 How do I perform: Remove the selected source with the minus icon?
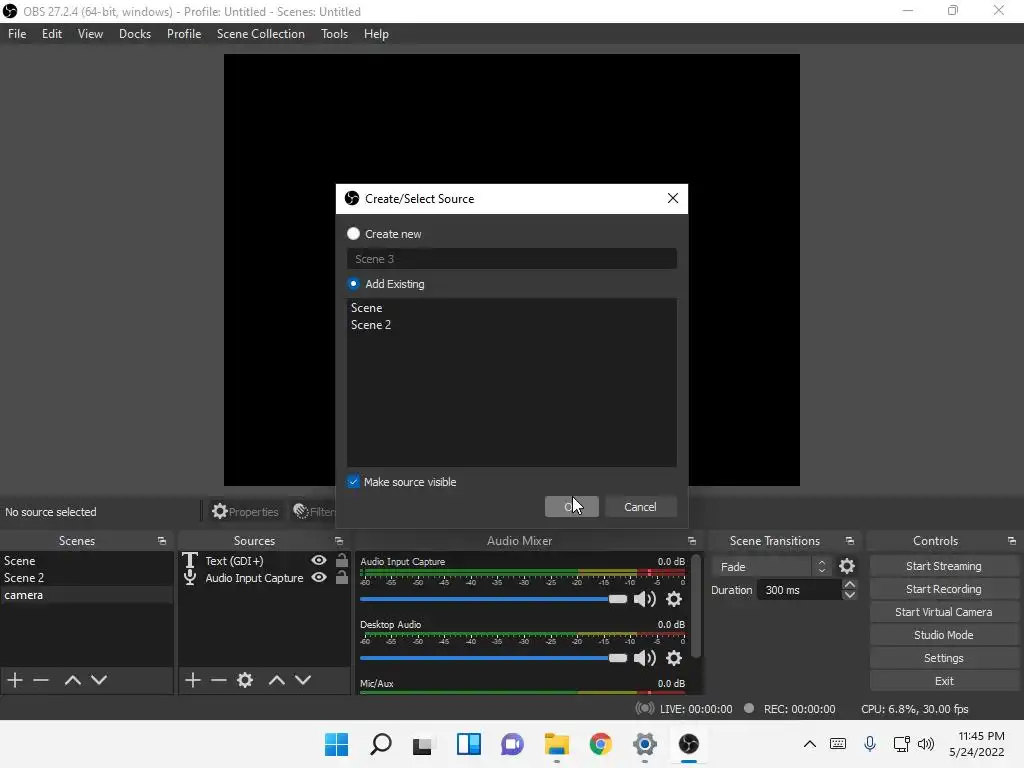219,680
